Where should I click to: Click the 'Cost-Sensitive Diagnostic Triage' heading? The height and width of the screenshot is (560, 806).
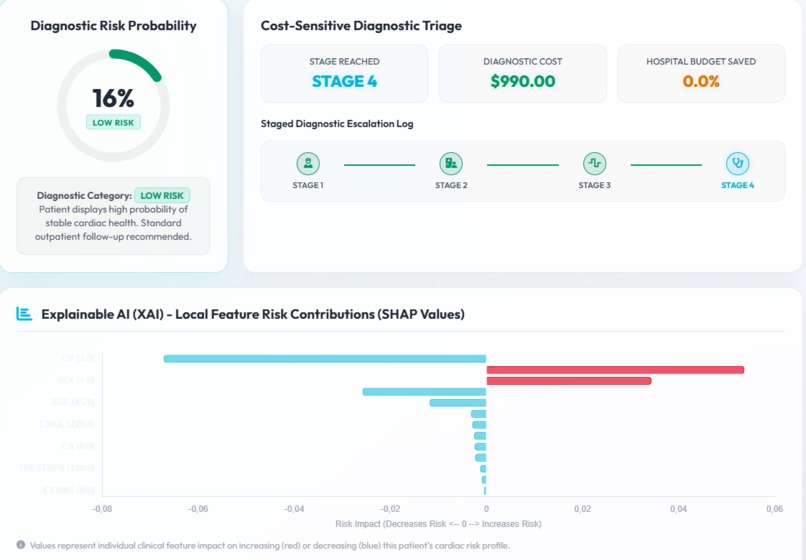tap(361, 26)
